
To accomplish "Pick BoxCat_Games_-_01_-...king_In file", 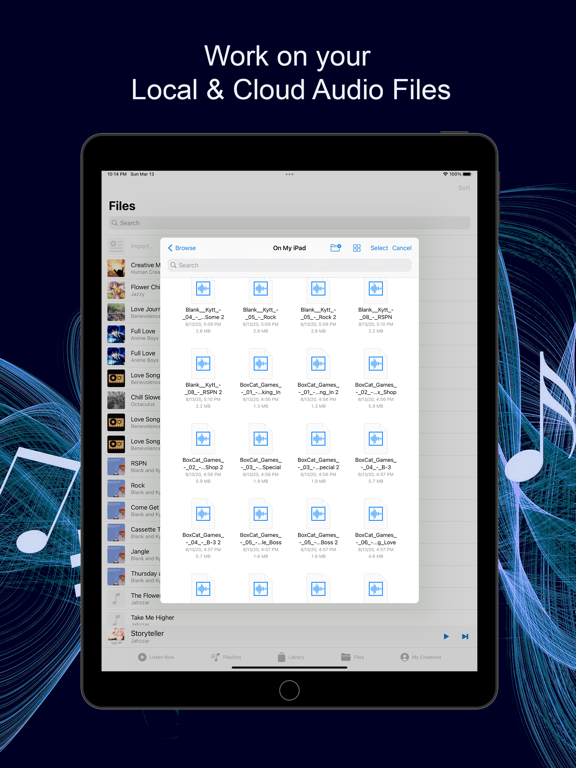I will [261, 378].
